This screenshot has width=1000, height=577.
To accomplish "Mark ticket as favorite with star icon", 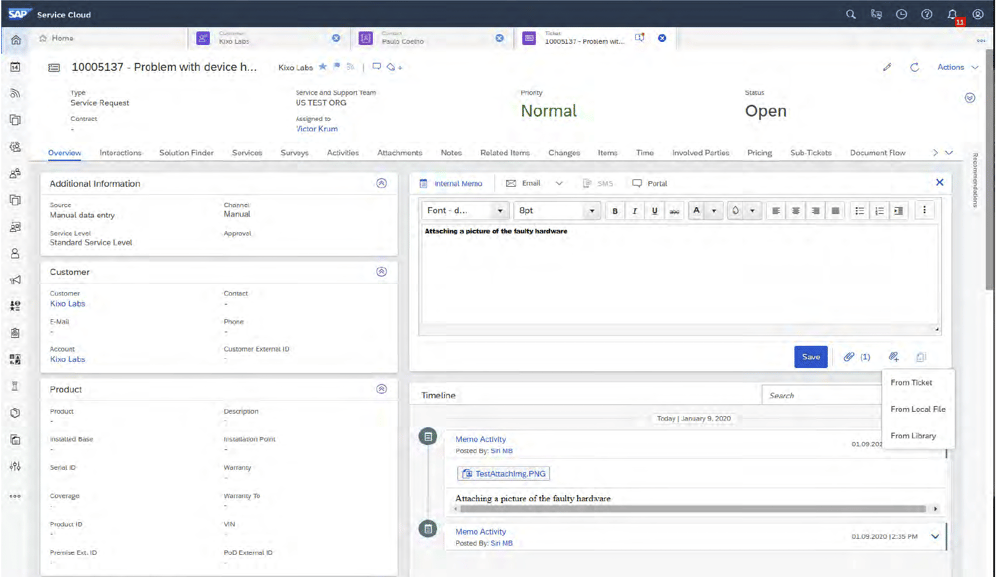I will 323,66.
